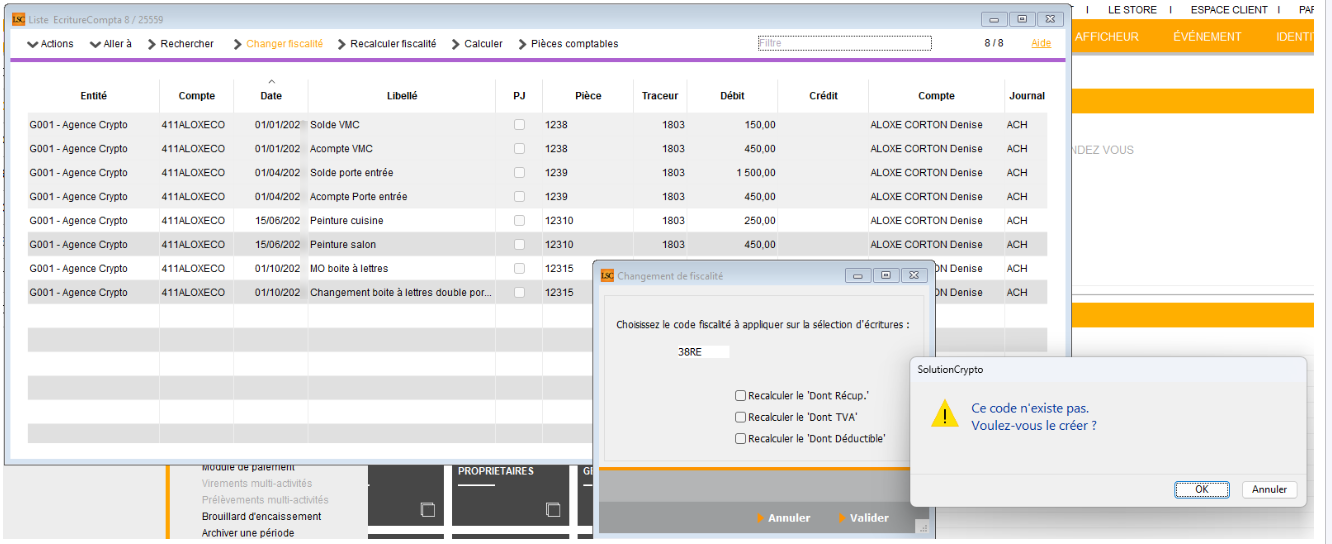Toggle the PJ checkbox for Solde VMC row
The height and width of the screenshot is (544, 1332).
(519, 125)
